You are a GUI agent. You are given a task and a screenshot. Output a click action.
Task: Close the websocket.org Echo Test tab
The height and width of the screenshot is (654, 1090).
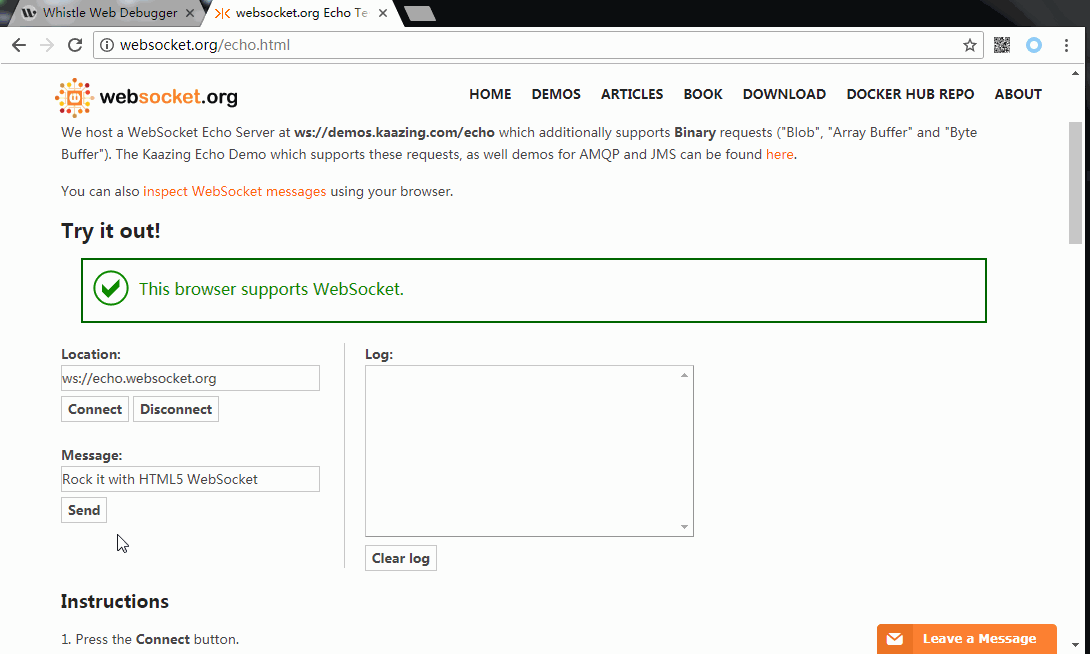[x=382, y=13]
